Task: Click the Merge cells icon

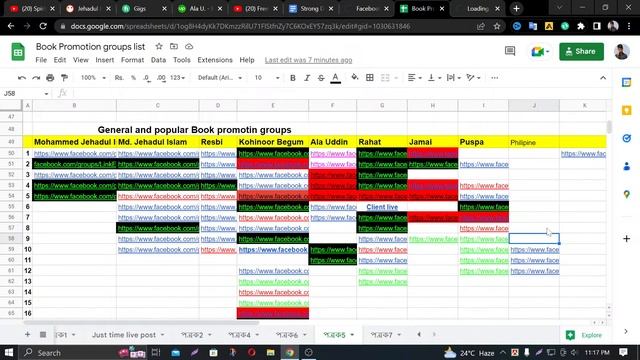Action: tap(385, 78)
